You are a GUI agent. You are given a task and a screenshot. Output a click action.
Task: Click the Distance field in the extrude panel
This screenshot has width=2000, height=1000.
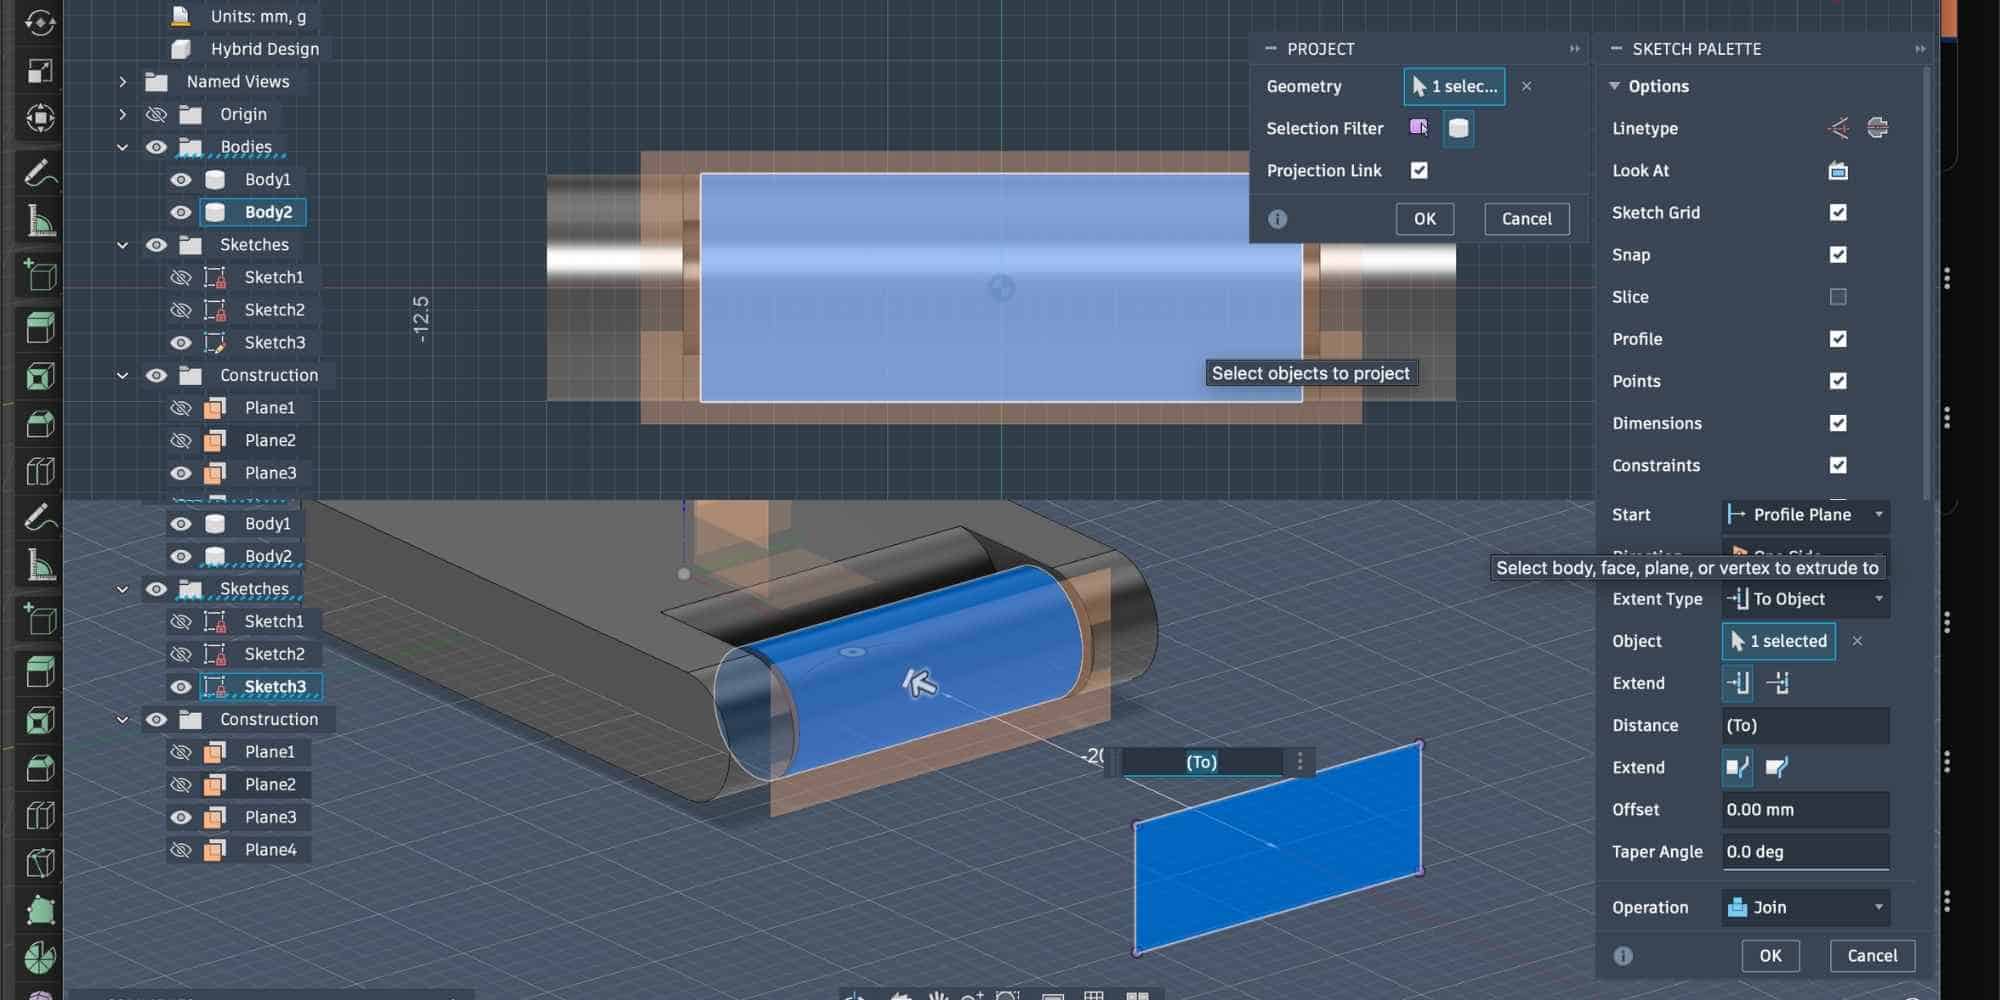[1805, 726]
